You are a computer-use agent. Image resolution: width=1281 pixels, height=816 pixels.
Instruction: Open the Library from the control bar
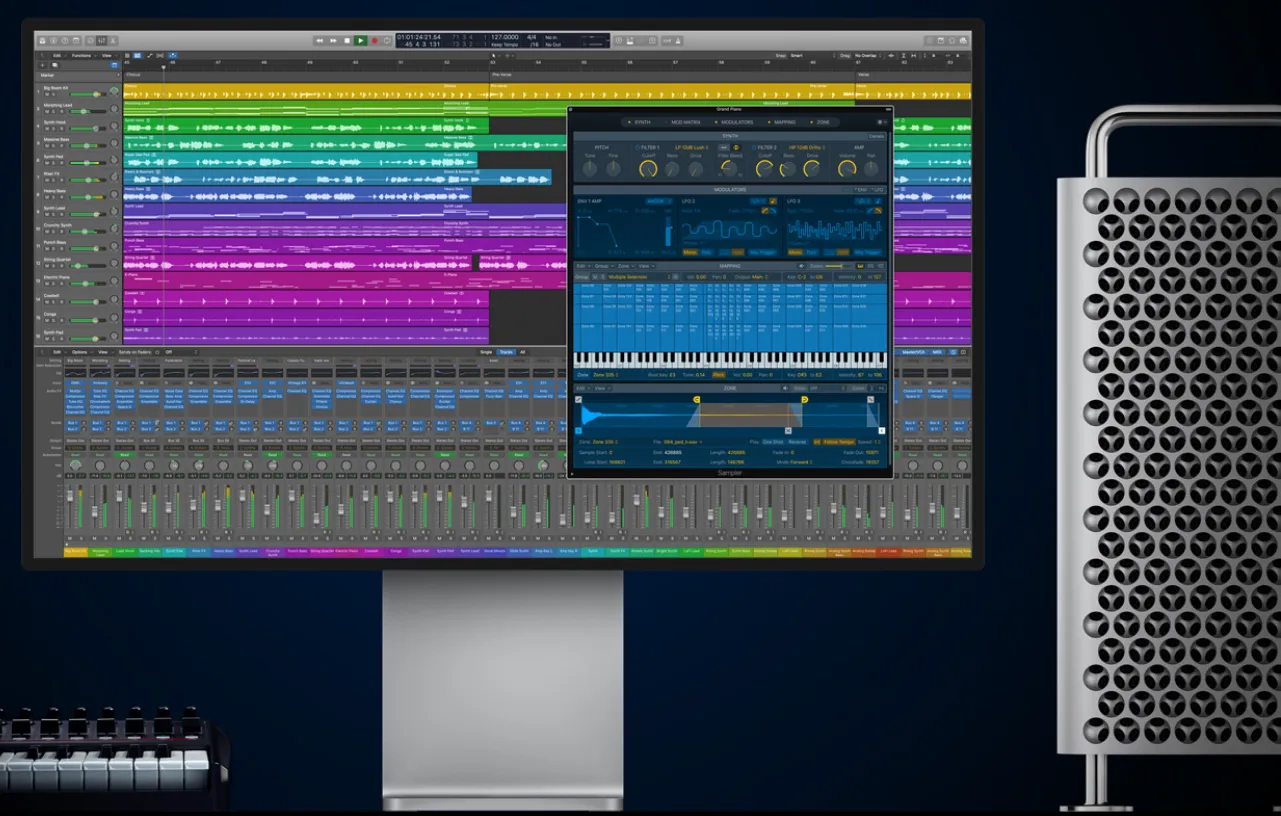(x=42, y=40)
